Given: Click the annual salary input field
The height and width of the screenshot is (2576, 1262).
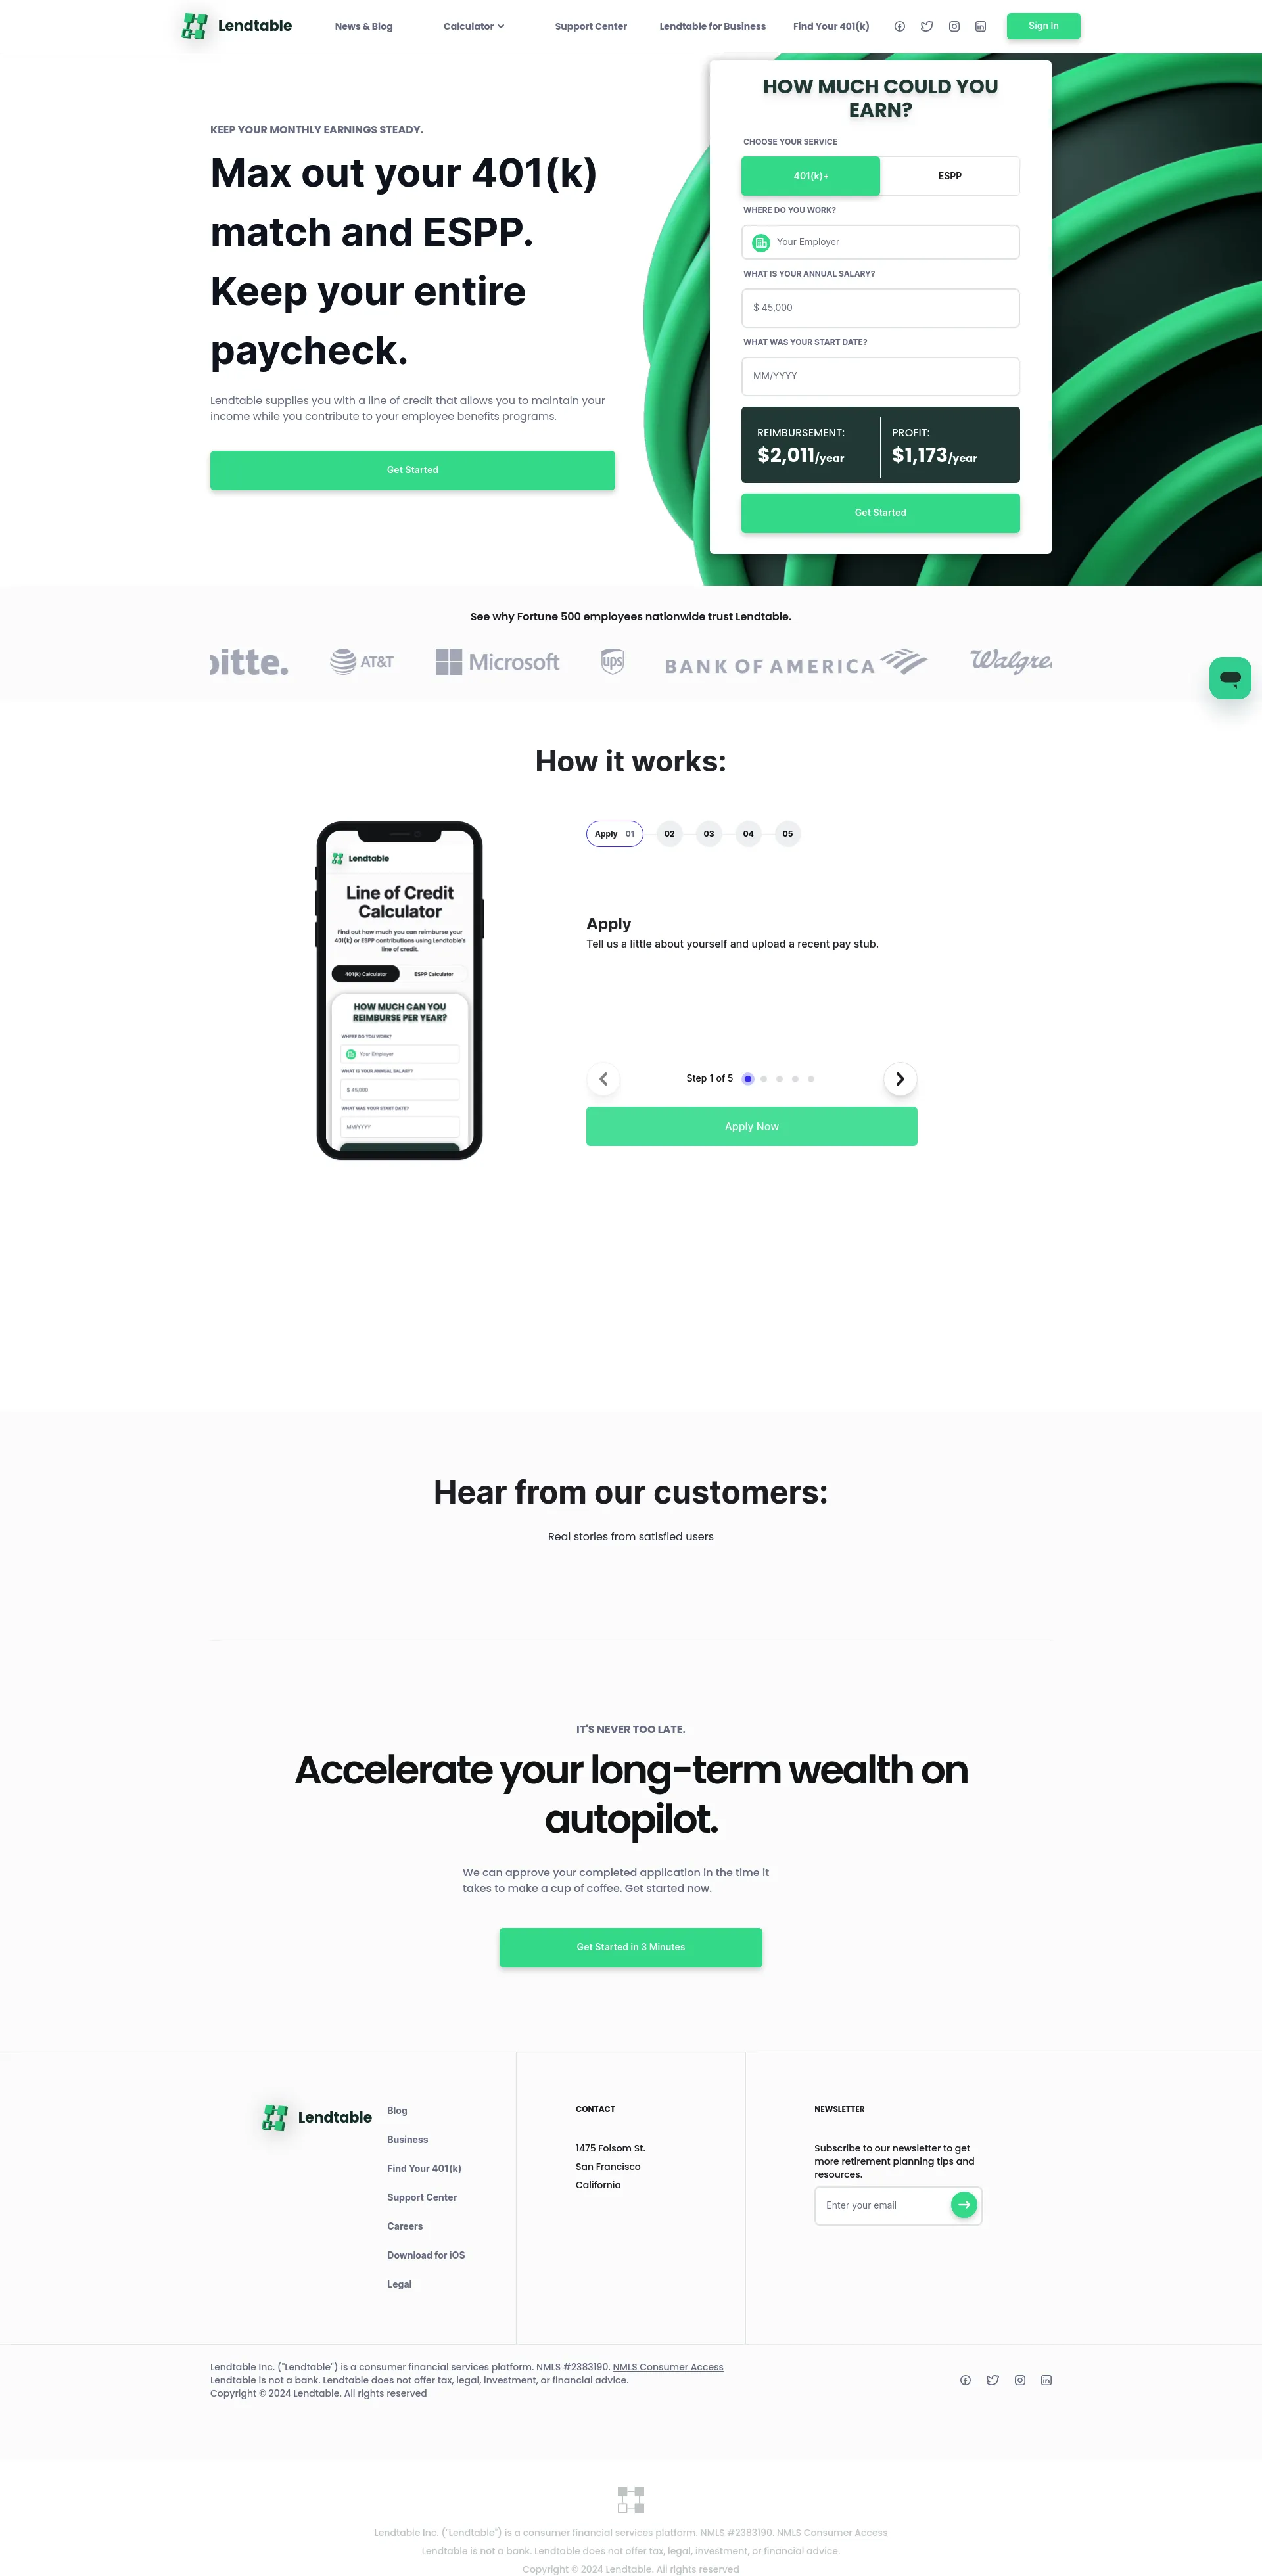Looking at the screenshot, I should click(879, 308).
